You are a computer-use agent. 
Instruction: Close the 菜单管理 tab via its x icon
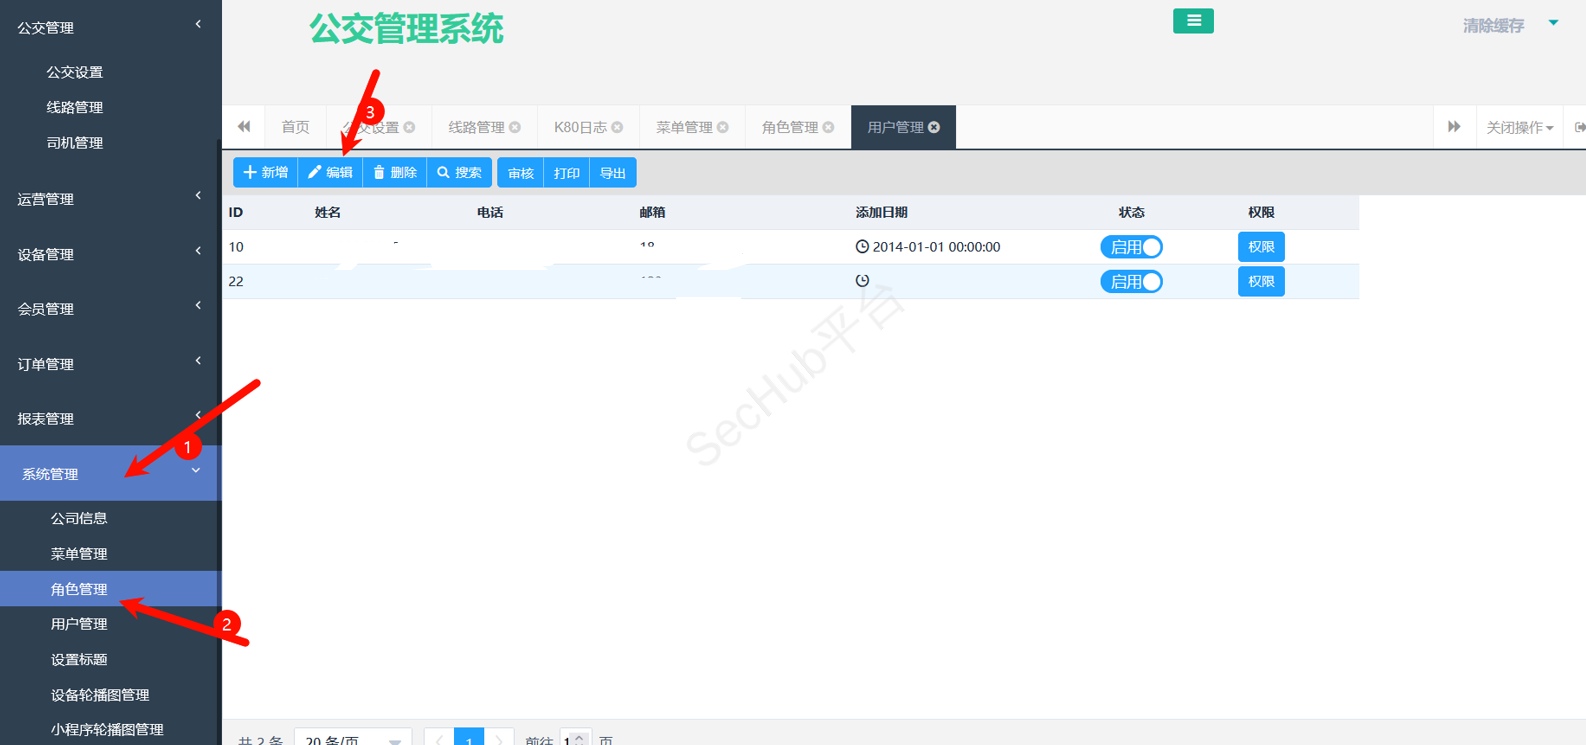coord(723,127)
